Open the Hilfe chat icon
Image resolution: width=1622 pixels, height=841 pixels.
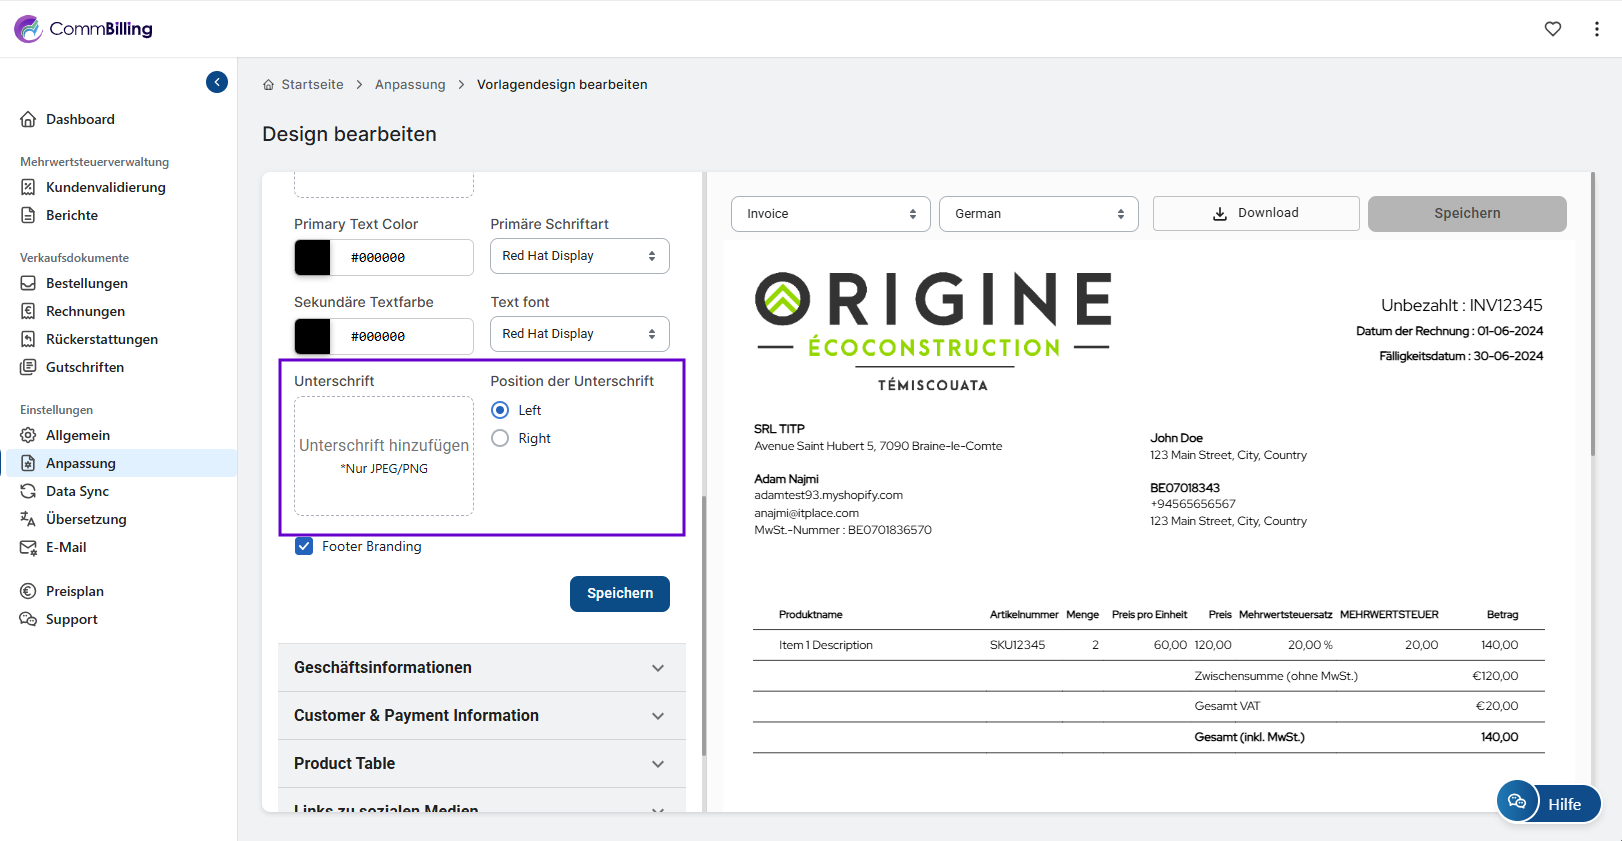(x=1517, y=802)
